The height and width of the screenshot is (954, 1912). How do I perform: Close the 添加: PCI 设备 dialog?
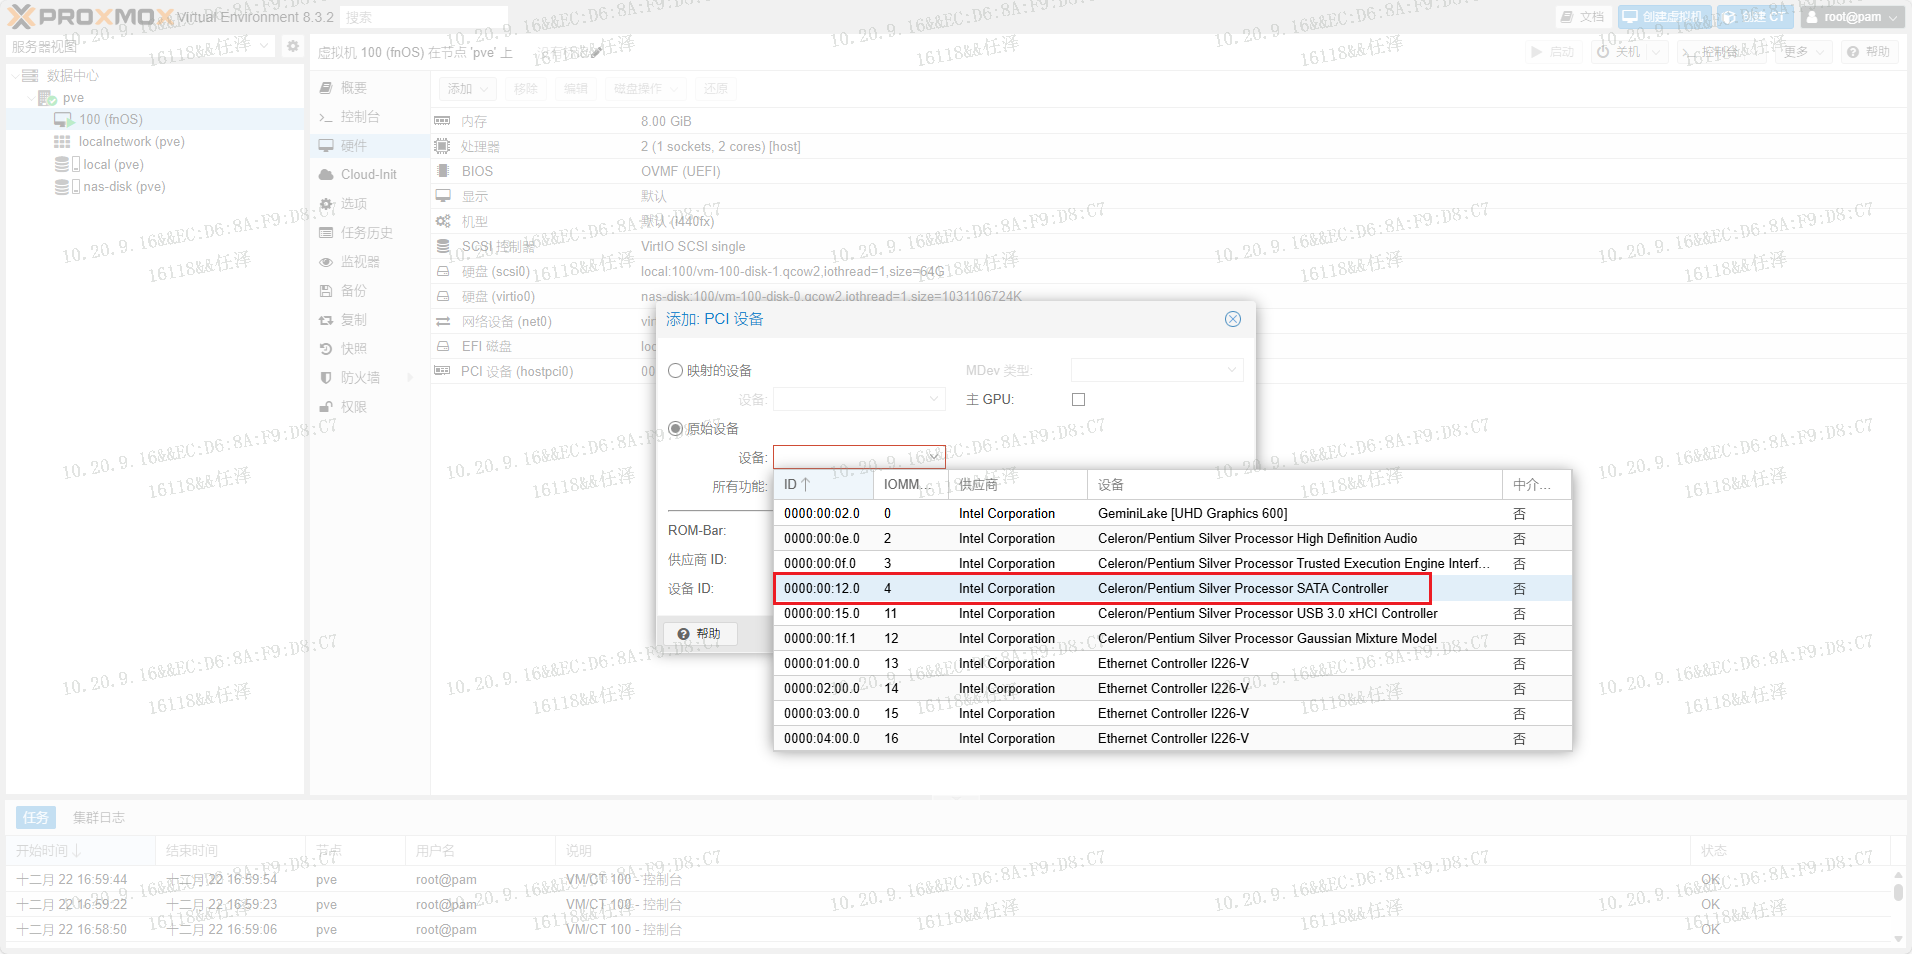click(x=1233, y=319)
